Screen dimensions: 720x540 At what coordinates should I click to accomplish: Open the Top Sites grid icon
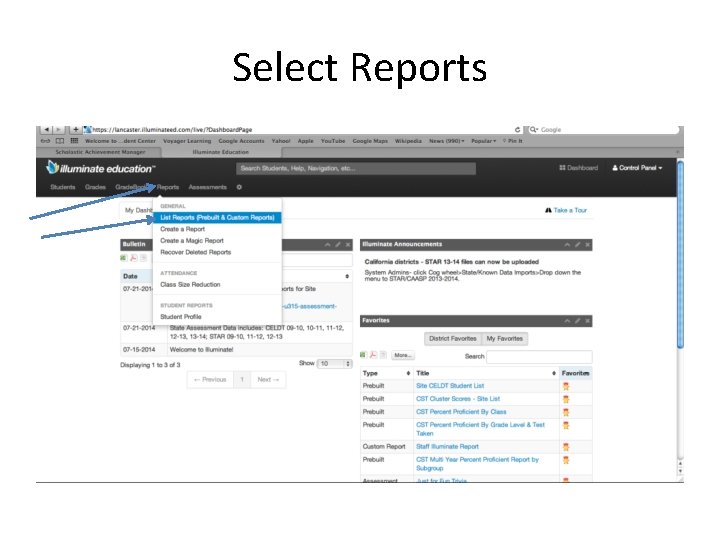click(74, 141)
